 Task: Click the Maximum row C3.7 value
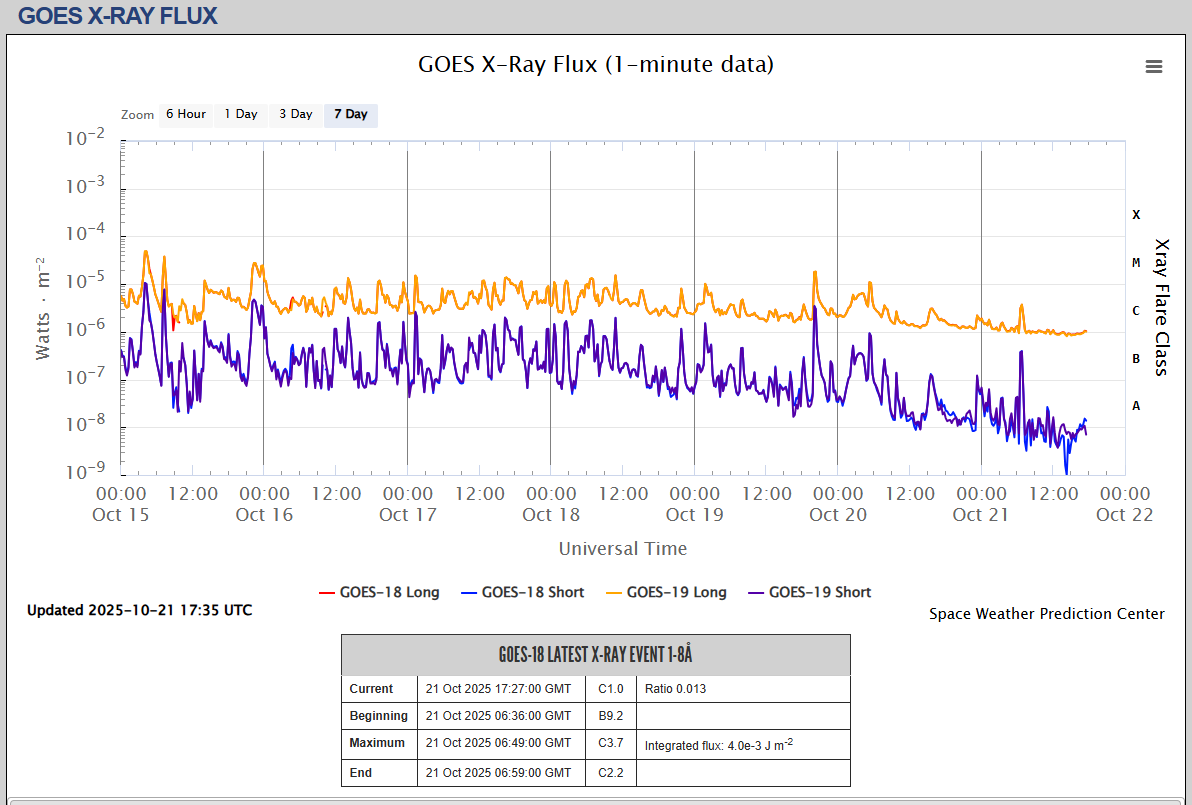tap(611, 743)
